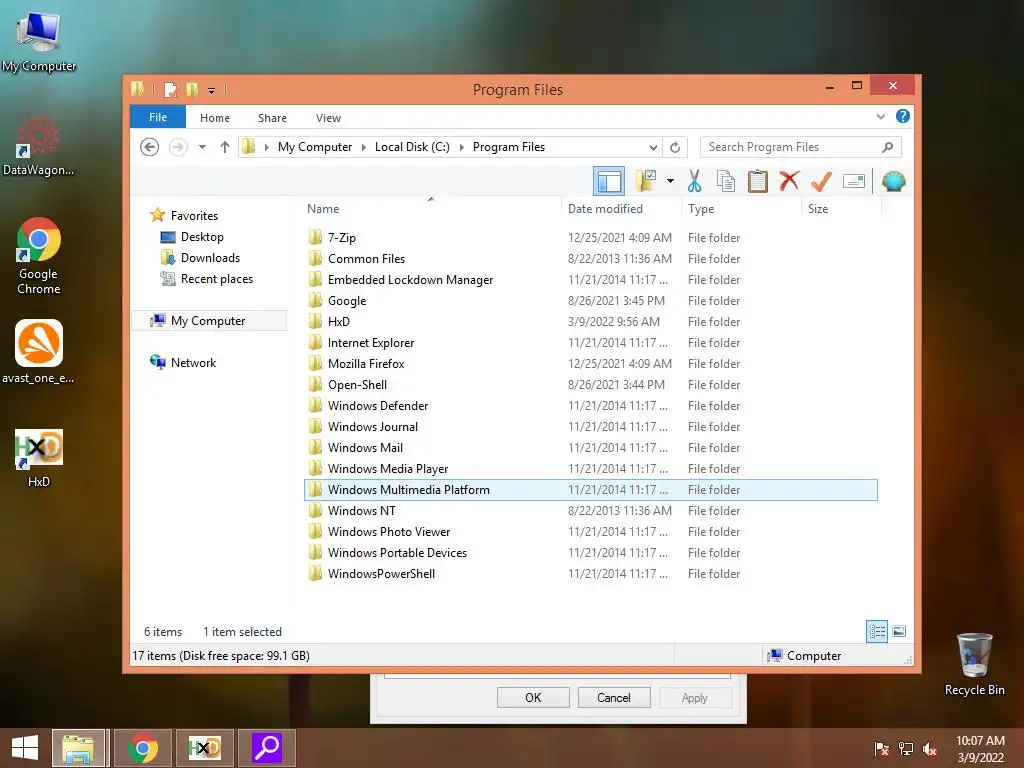Switch to large icons view icon
The width and height of the screenshot is (1024, 768).
click(899, 631)
